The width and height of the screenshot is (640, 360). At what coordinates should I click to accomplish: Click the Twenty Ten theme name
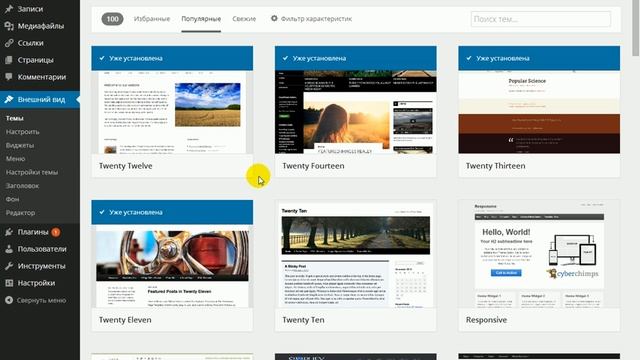pyautogui.click(x=303, y=320)
